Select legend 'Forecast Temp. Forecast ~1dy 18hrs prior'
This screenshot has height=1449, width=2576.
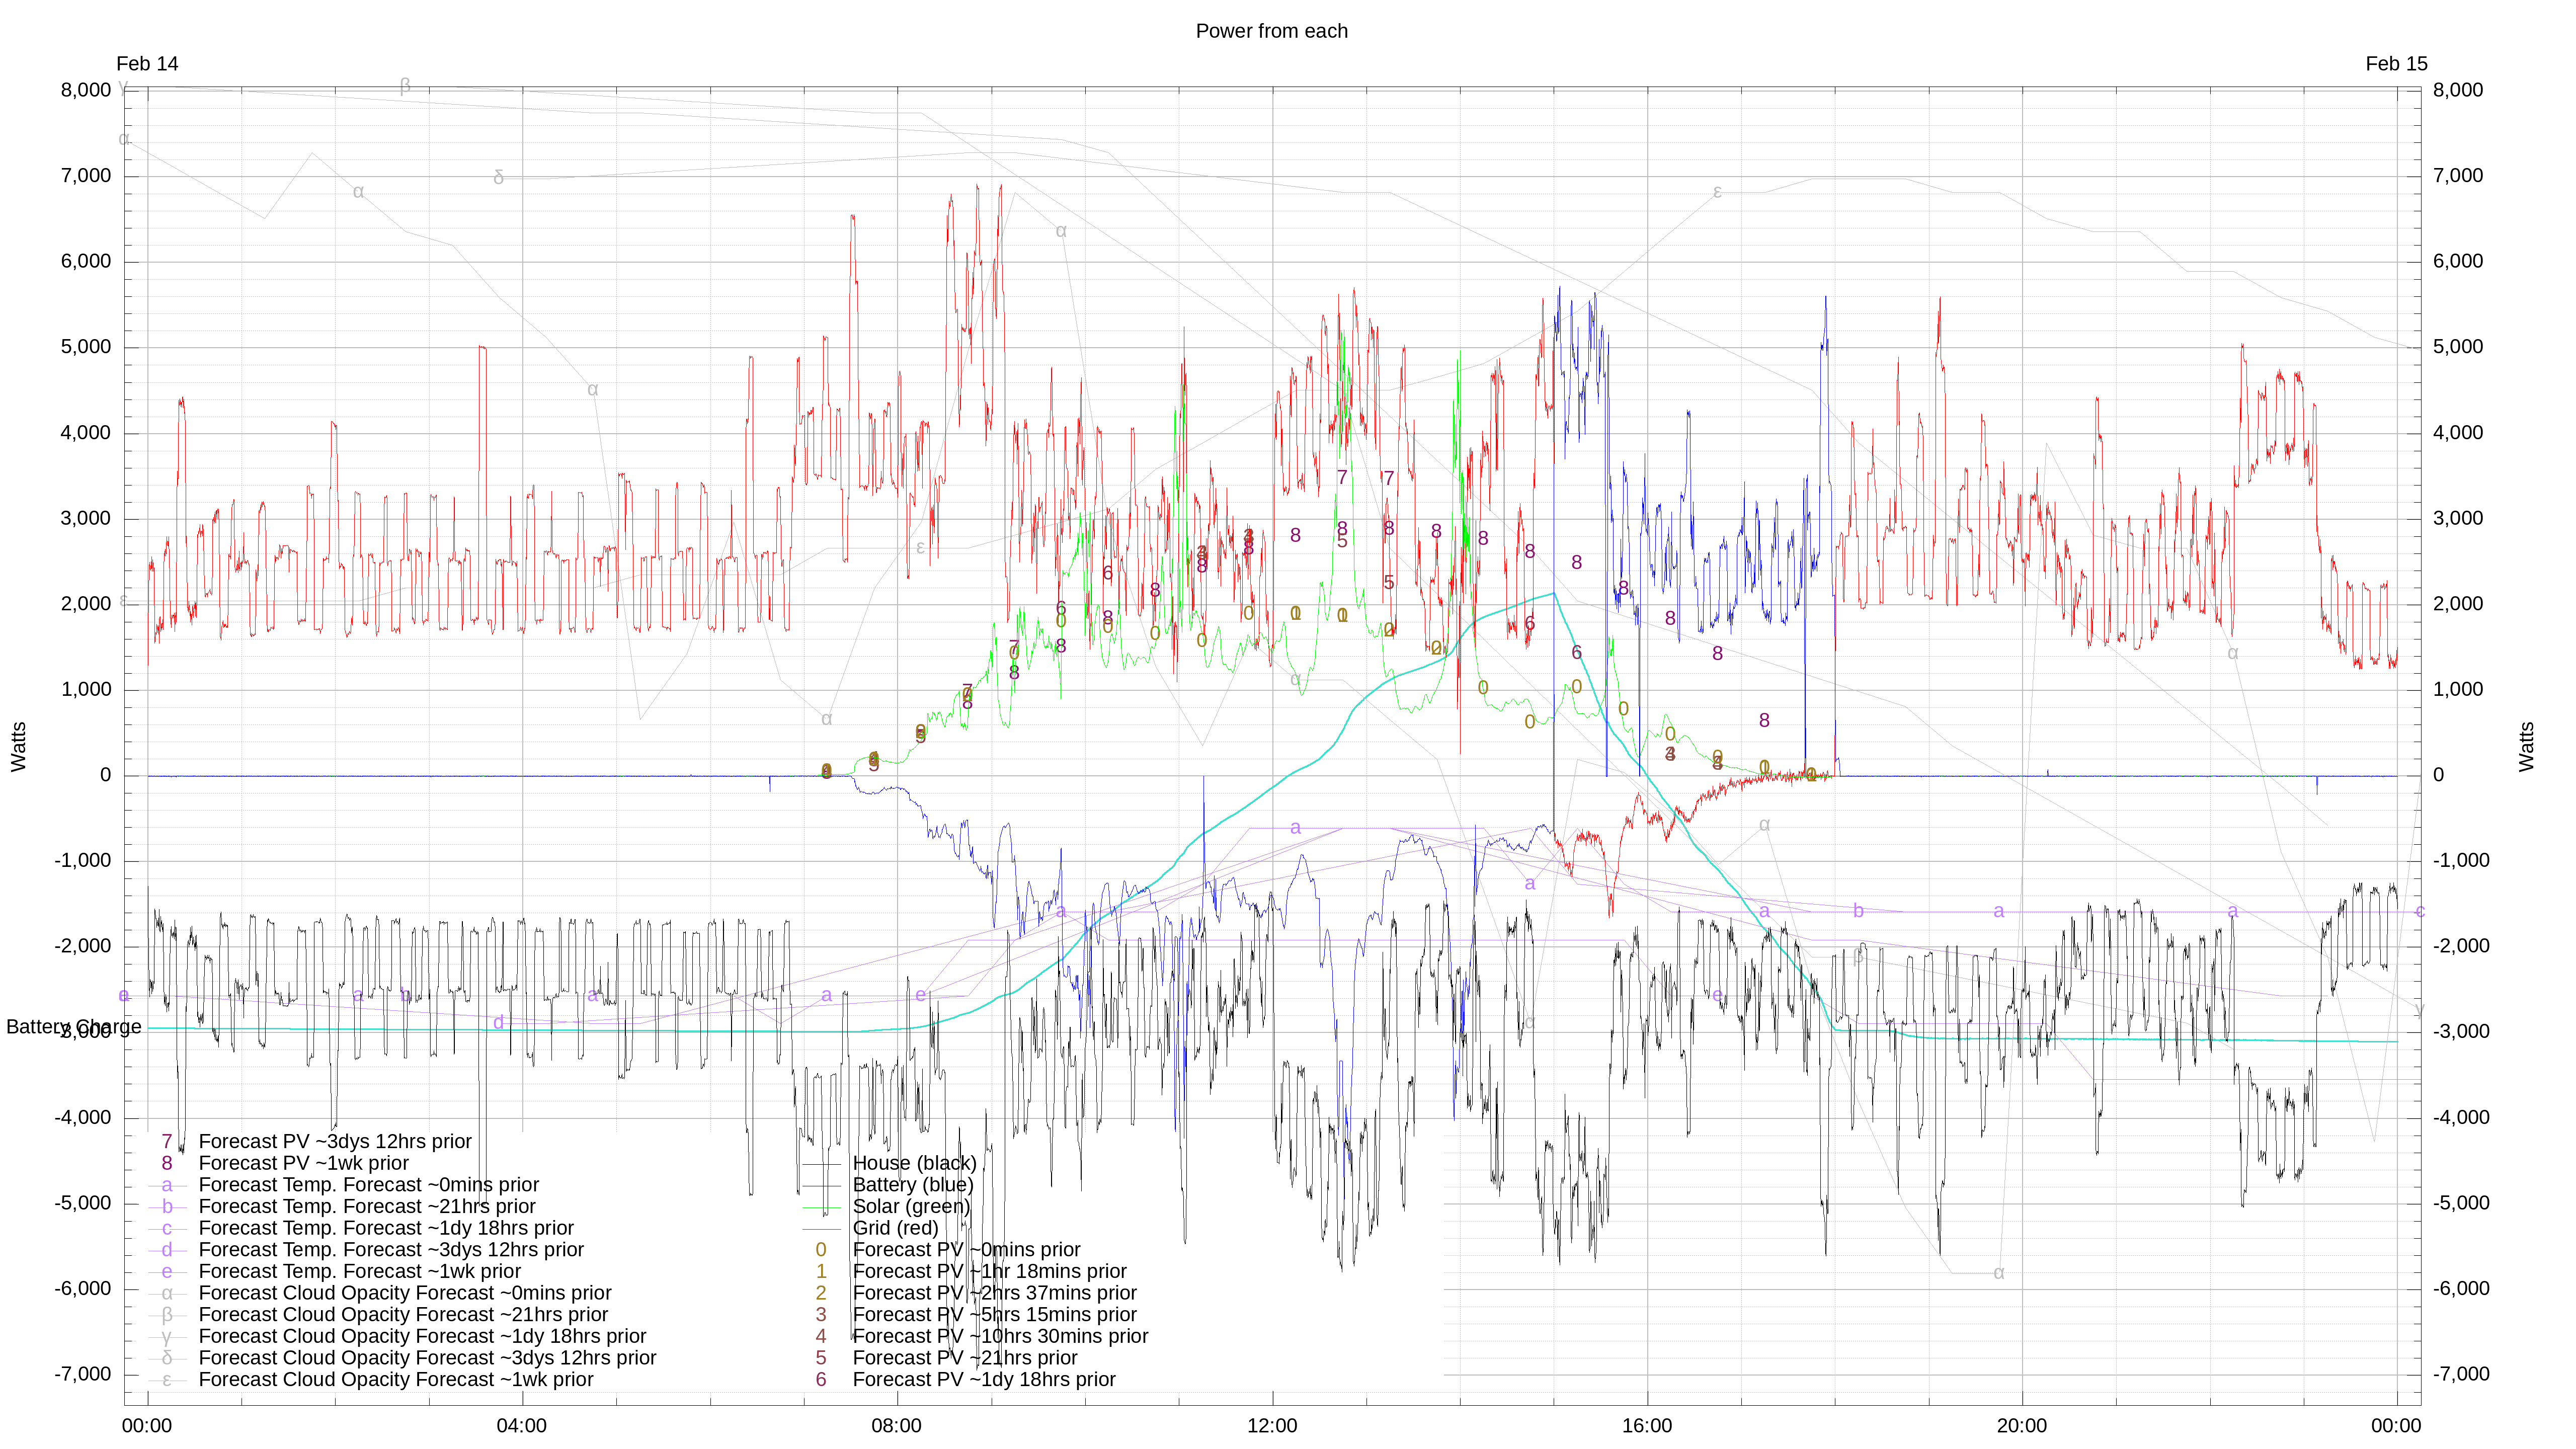coord(386,1228)
